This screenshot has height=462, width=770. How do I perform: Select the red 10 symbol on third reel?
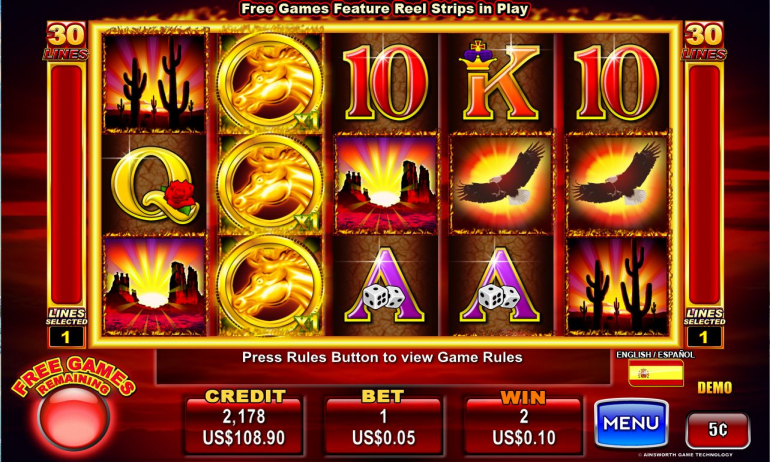385,82
